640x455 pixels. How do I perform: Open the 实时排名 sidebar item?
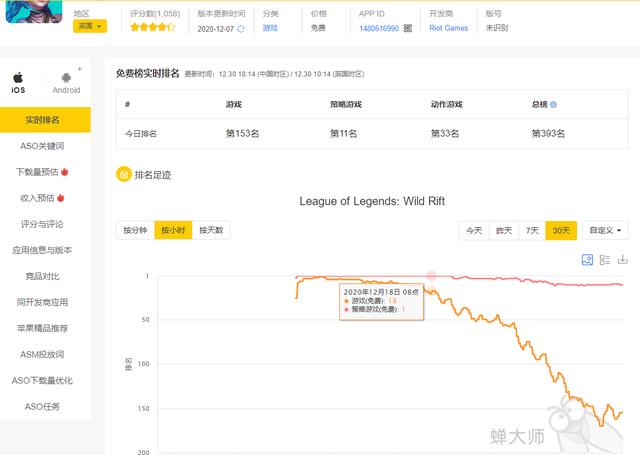45,120
